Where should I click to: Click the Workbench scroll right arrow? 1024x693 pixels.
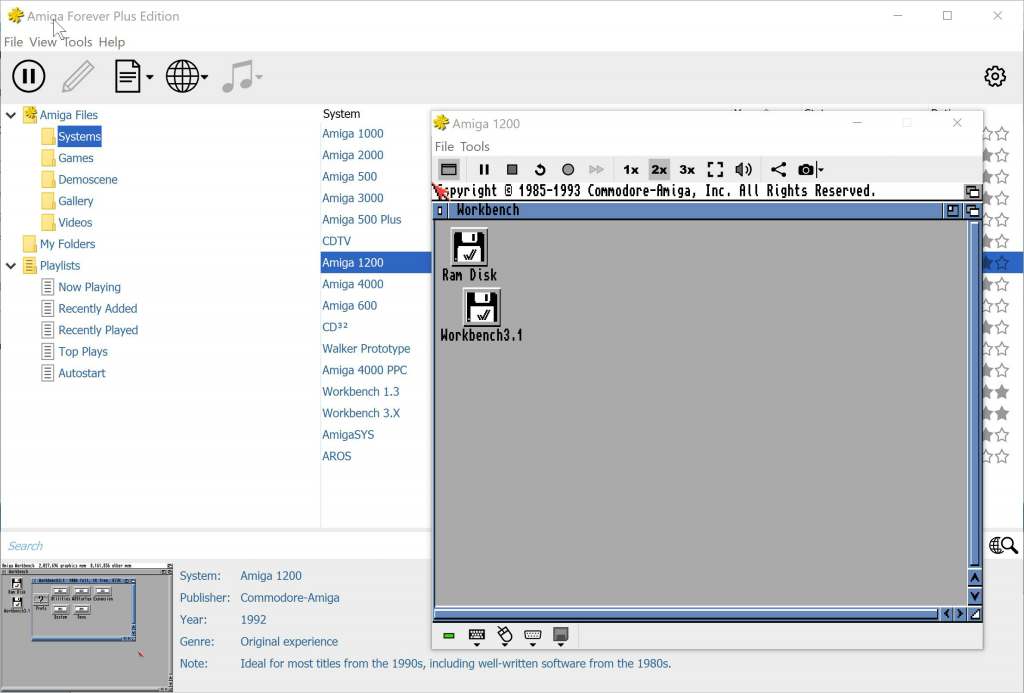click(960, 614)
